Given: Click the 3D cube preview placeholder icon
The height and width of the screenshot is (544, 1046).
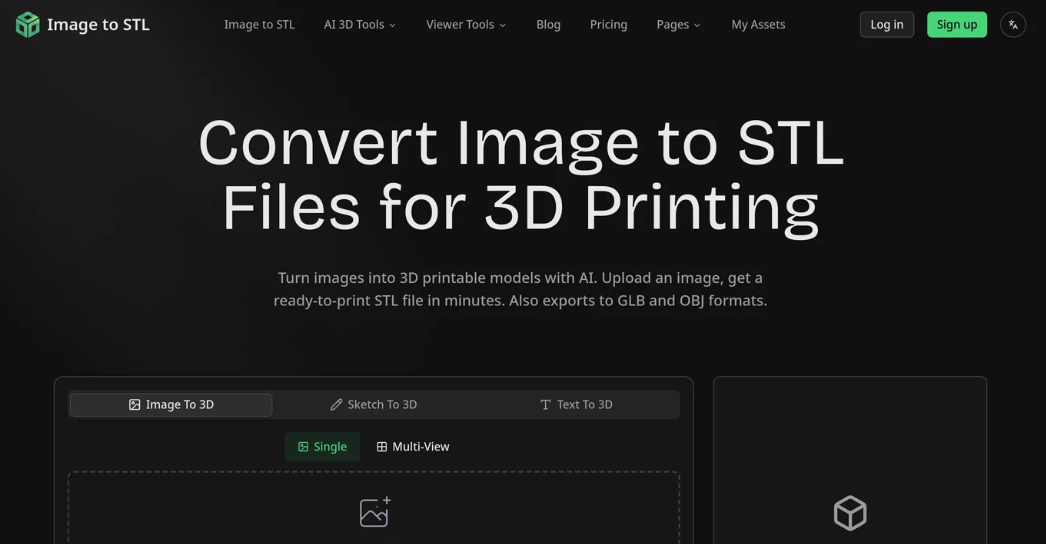Looking at the screenshot, I should (849, 513).
